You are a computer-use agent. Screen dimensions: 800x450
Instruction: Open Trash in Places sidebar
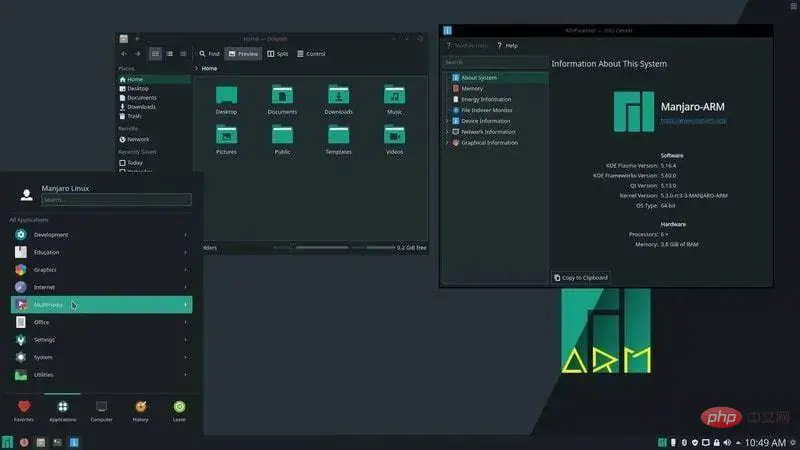pos(154,116)
